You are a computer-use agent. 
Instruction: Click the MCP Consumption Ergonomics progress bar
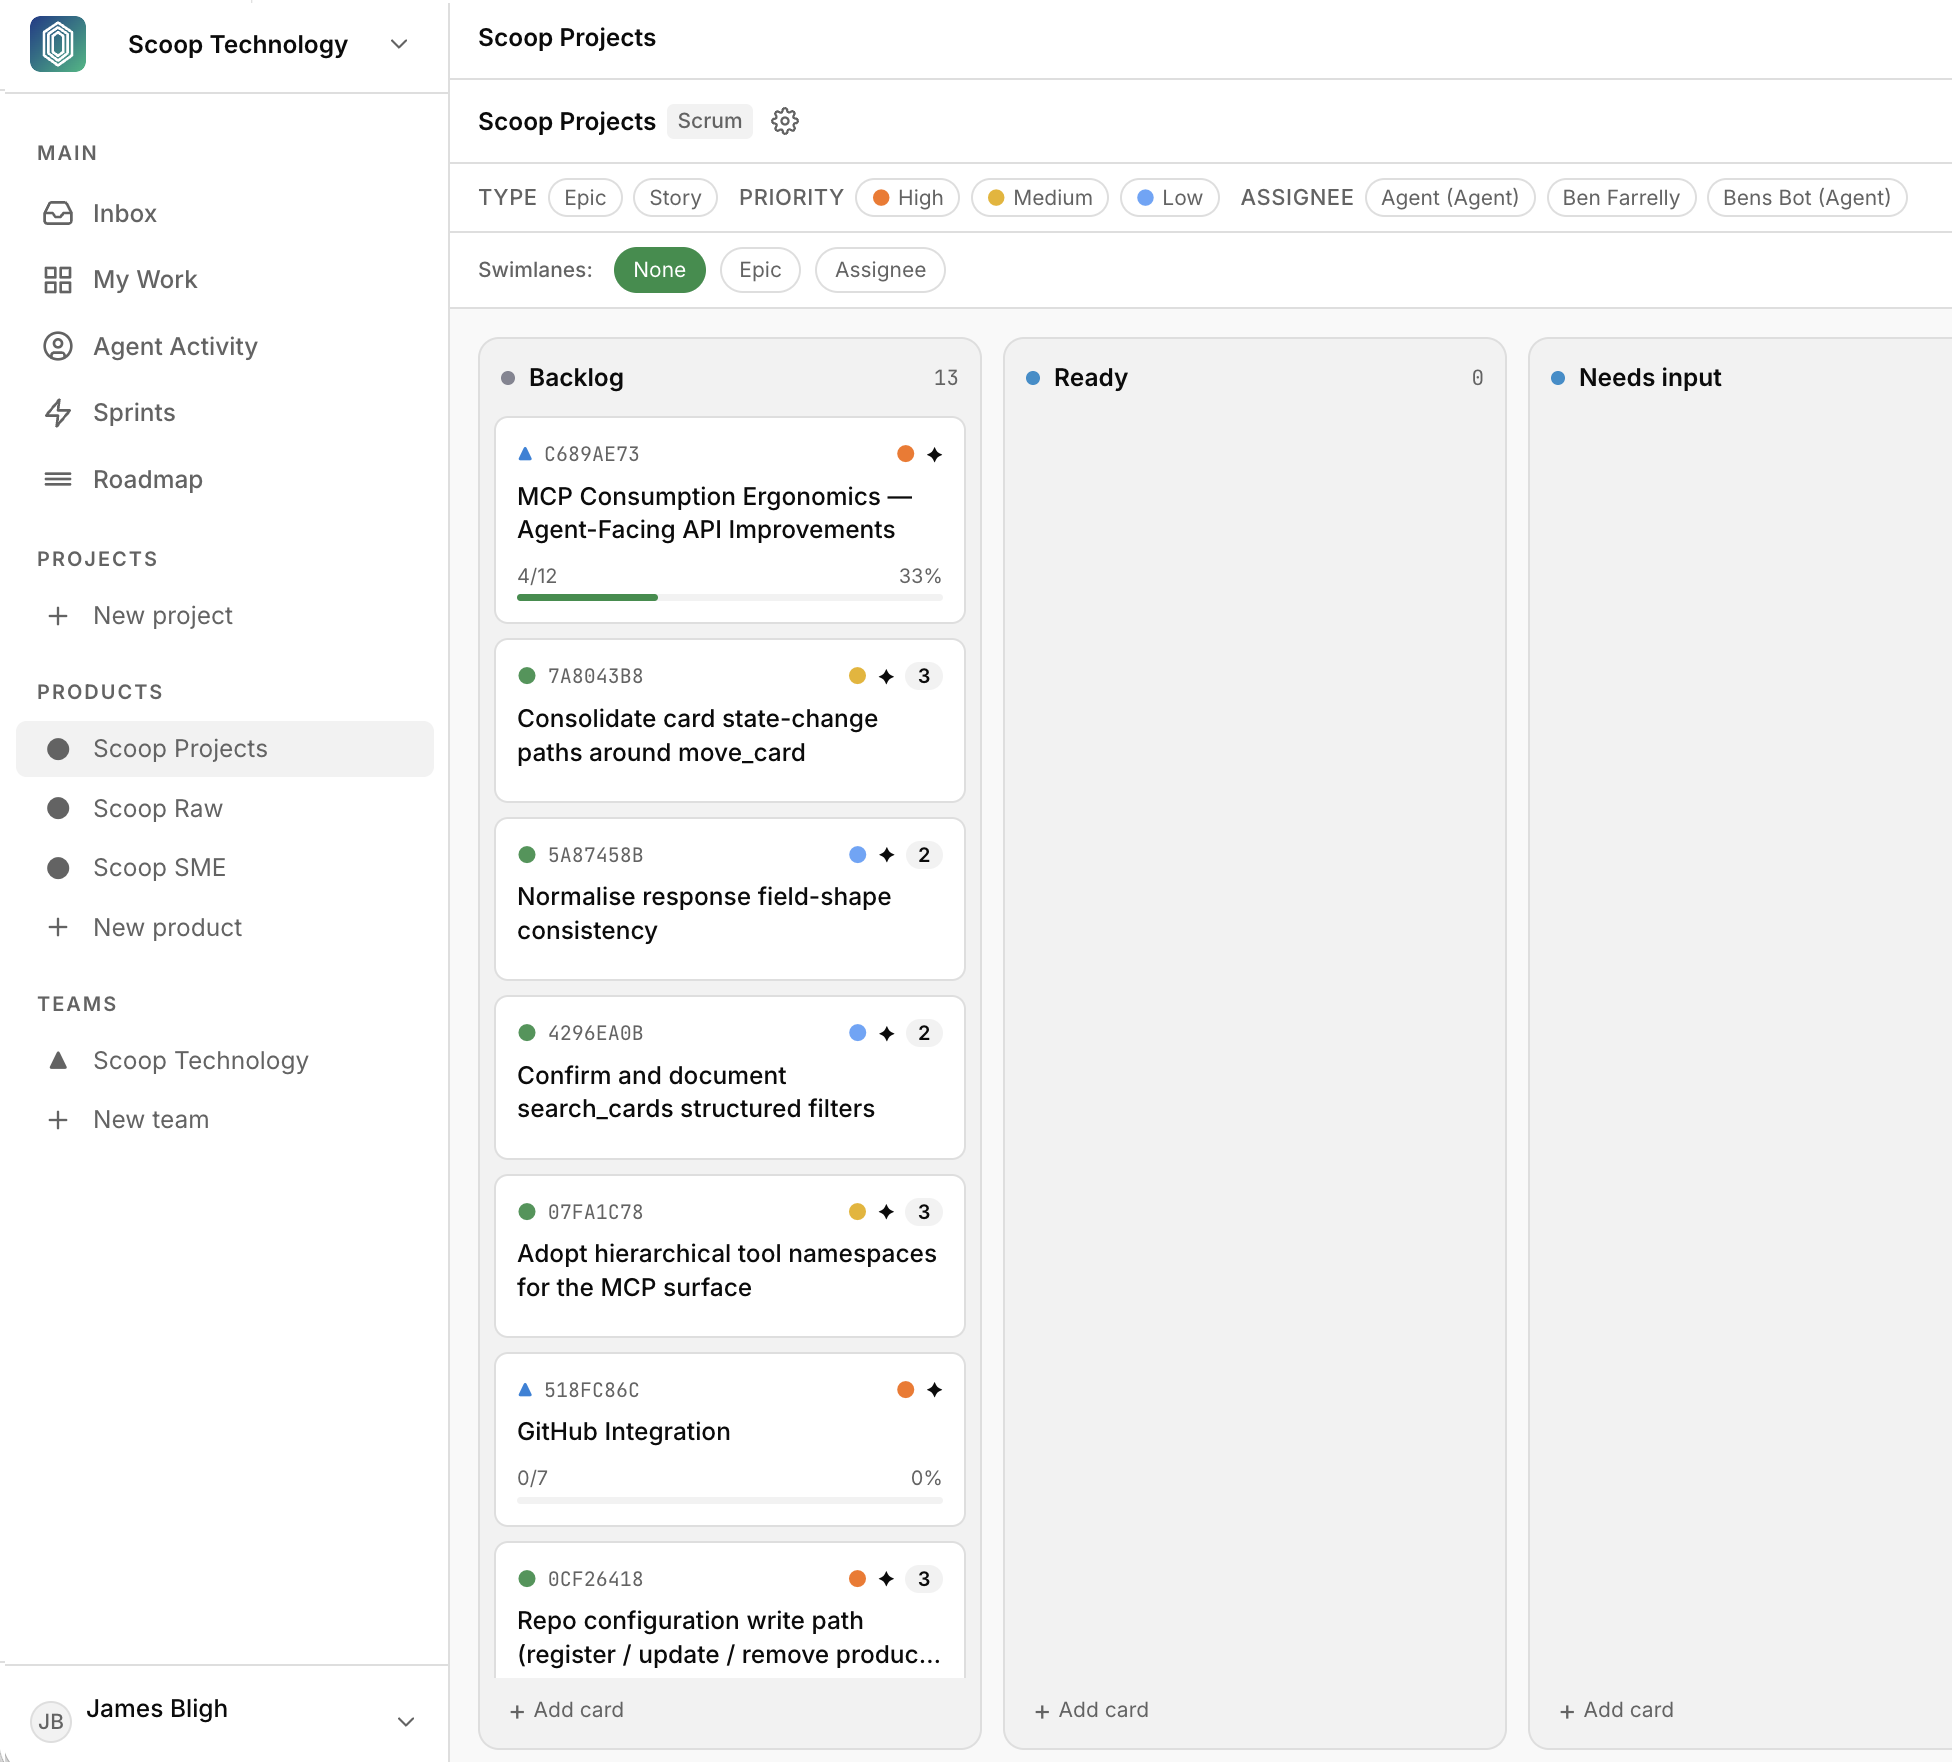(730, 597)
